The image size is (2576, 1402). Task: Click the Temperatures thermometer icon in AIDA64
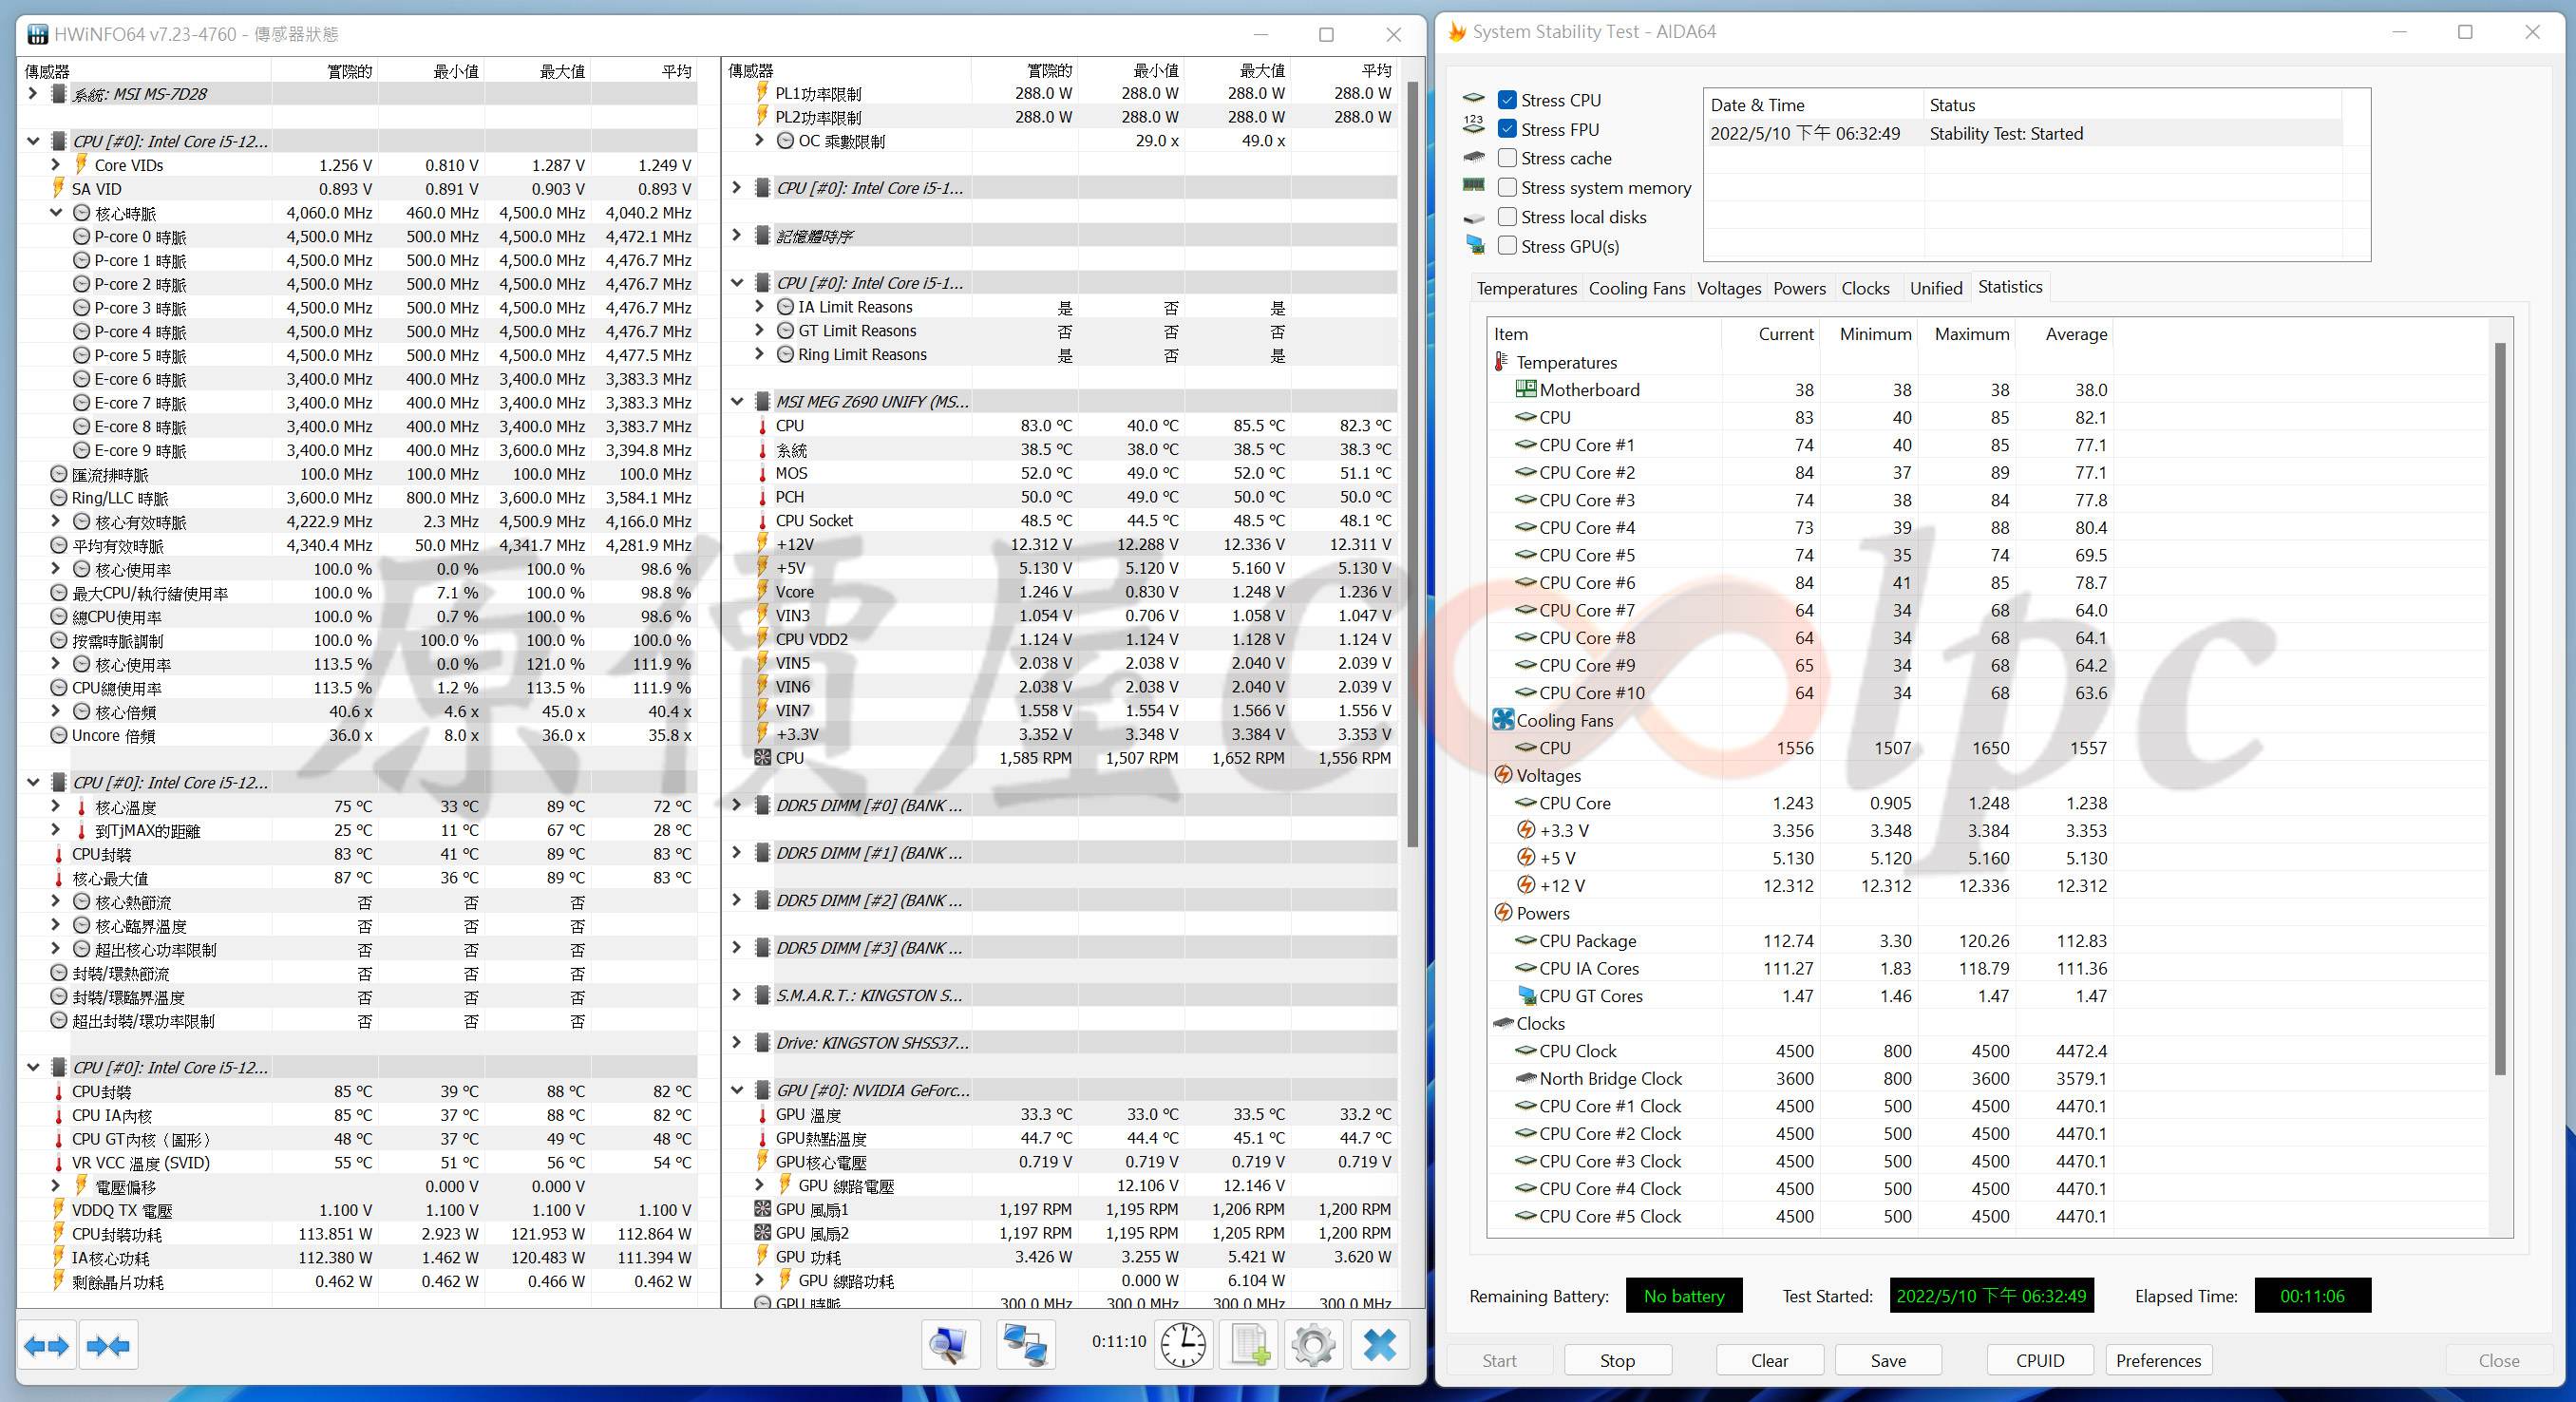1501,362
